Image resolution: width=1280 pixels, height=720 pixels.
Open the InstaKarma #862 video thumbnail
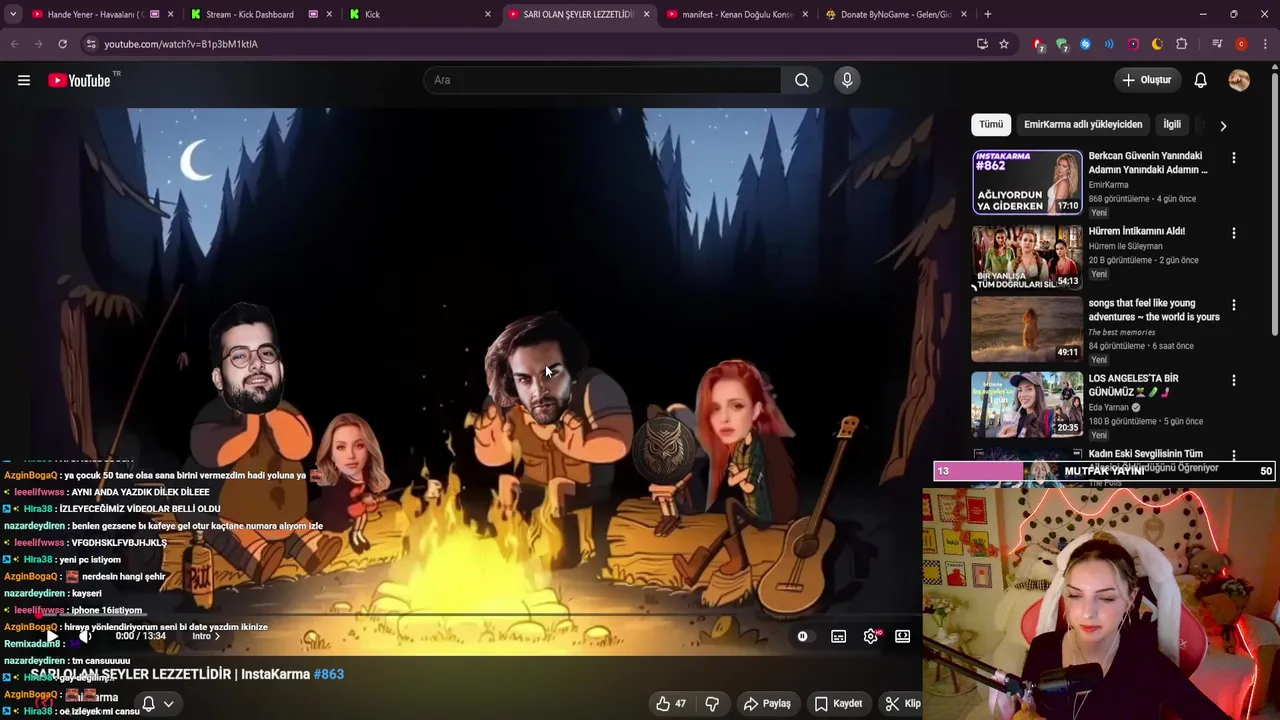pyautogui.click(x=1027, y=182)
